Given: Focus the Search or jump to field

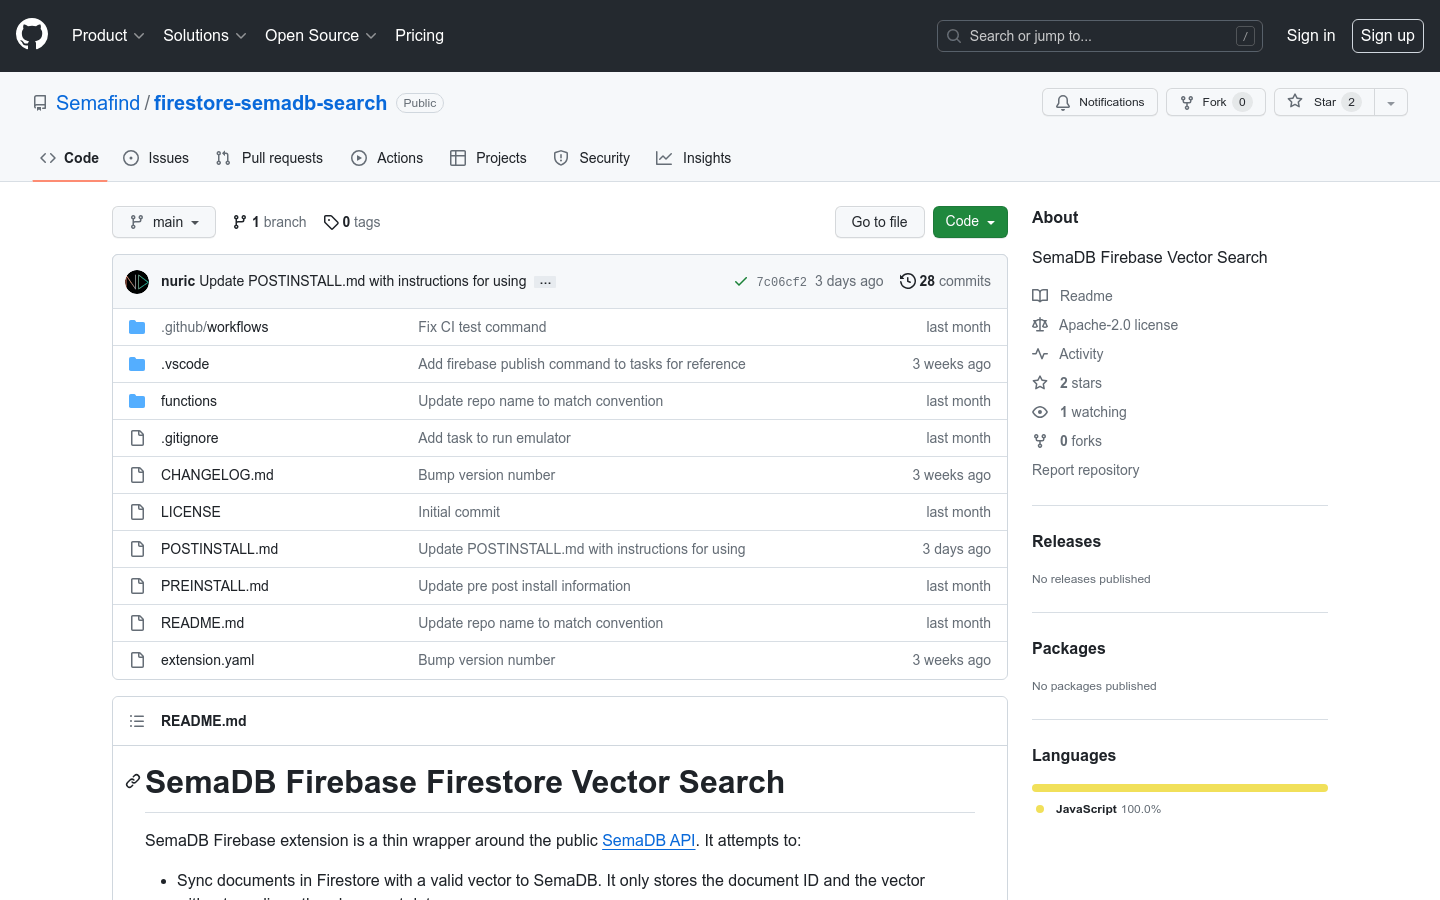Looking at the screenshot, I should click(1100, 36).
